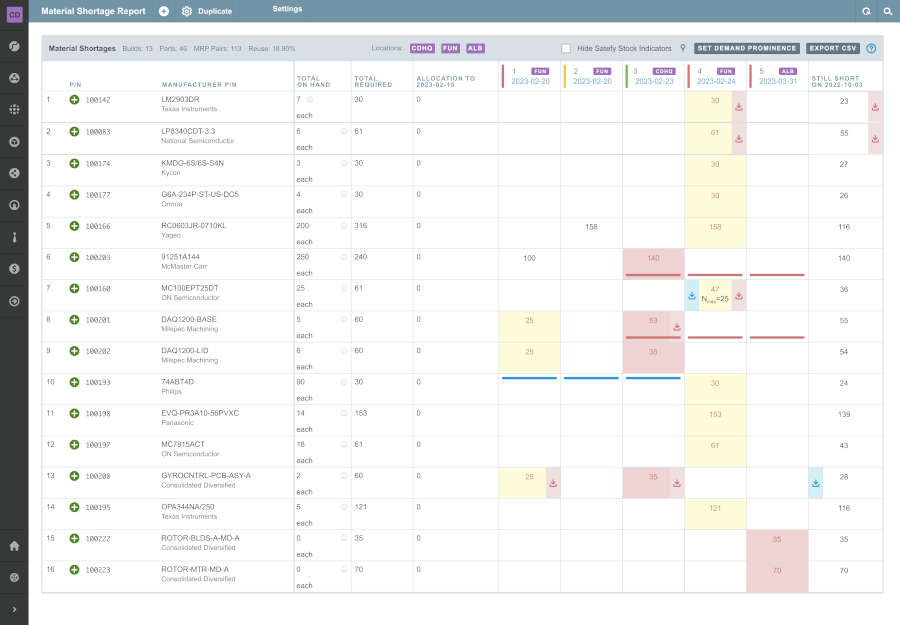This screenshot has width=900, height=625.
Task: Open the Home icon in the sidebar
Action: 14,546
